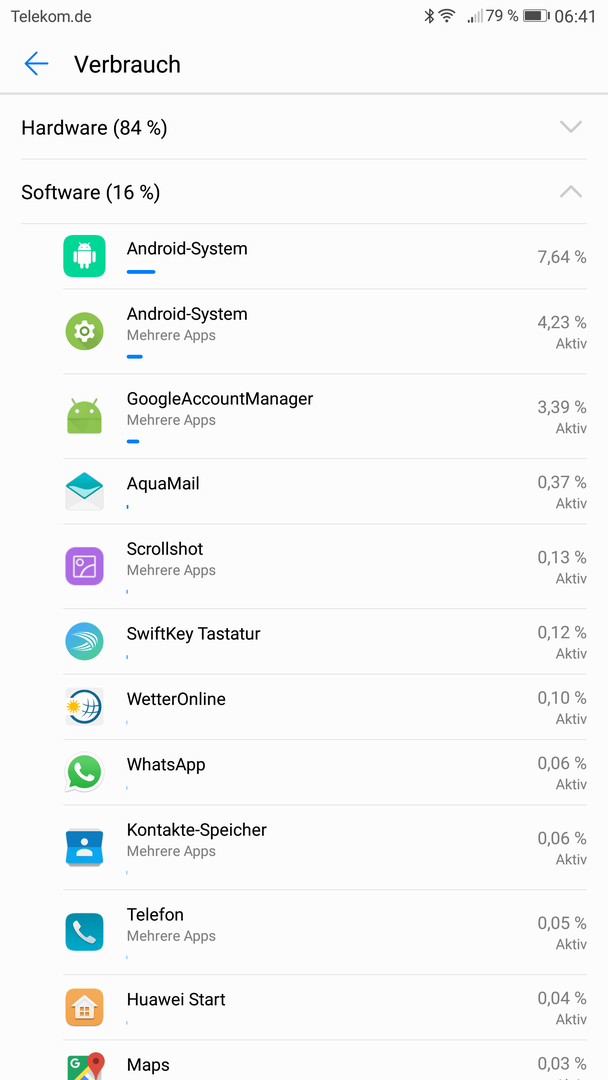Tap the purple Scrollshot icon
Image resolution: width=608 pixels, height=1080 pixels.
[84, 566]
